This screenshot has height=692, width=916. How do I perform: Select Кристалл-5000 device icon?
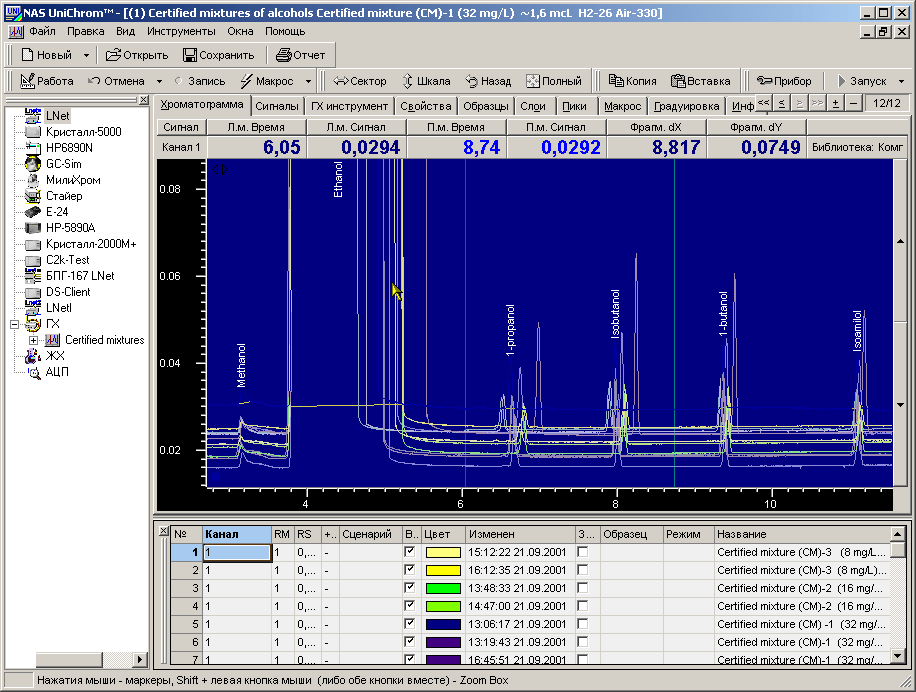point(33,131)
